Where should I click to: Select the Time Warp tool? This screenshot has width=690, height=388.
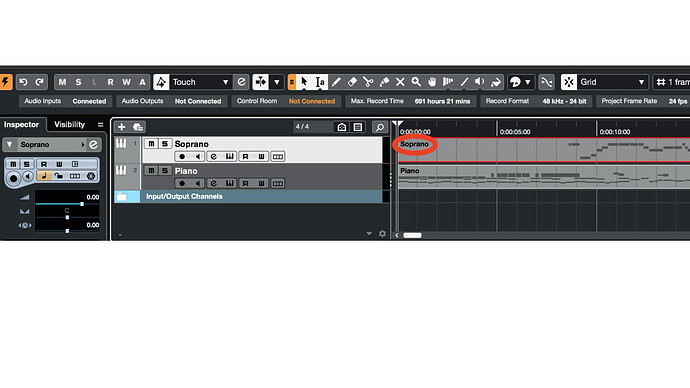click(448, 82)
